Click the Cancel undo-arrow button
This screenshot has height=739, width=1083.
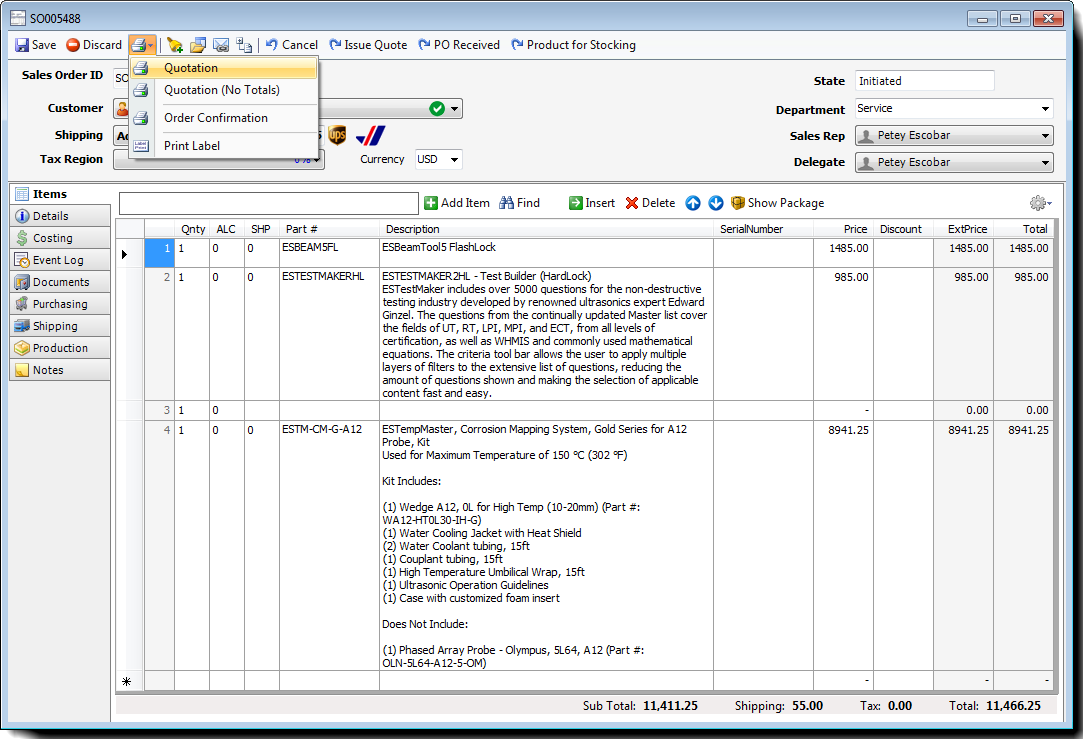pyautogui.click(x=291, y=45)
